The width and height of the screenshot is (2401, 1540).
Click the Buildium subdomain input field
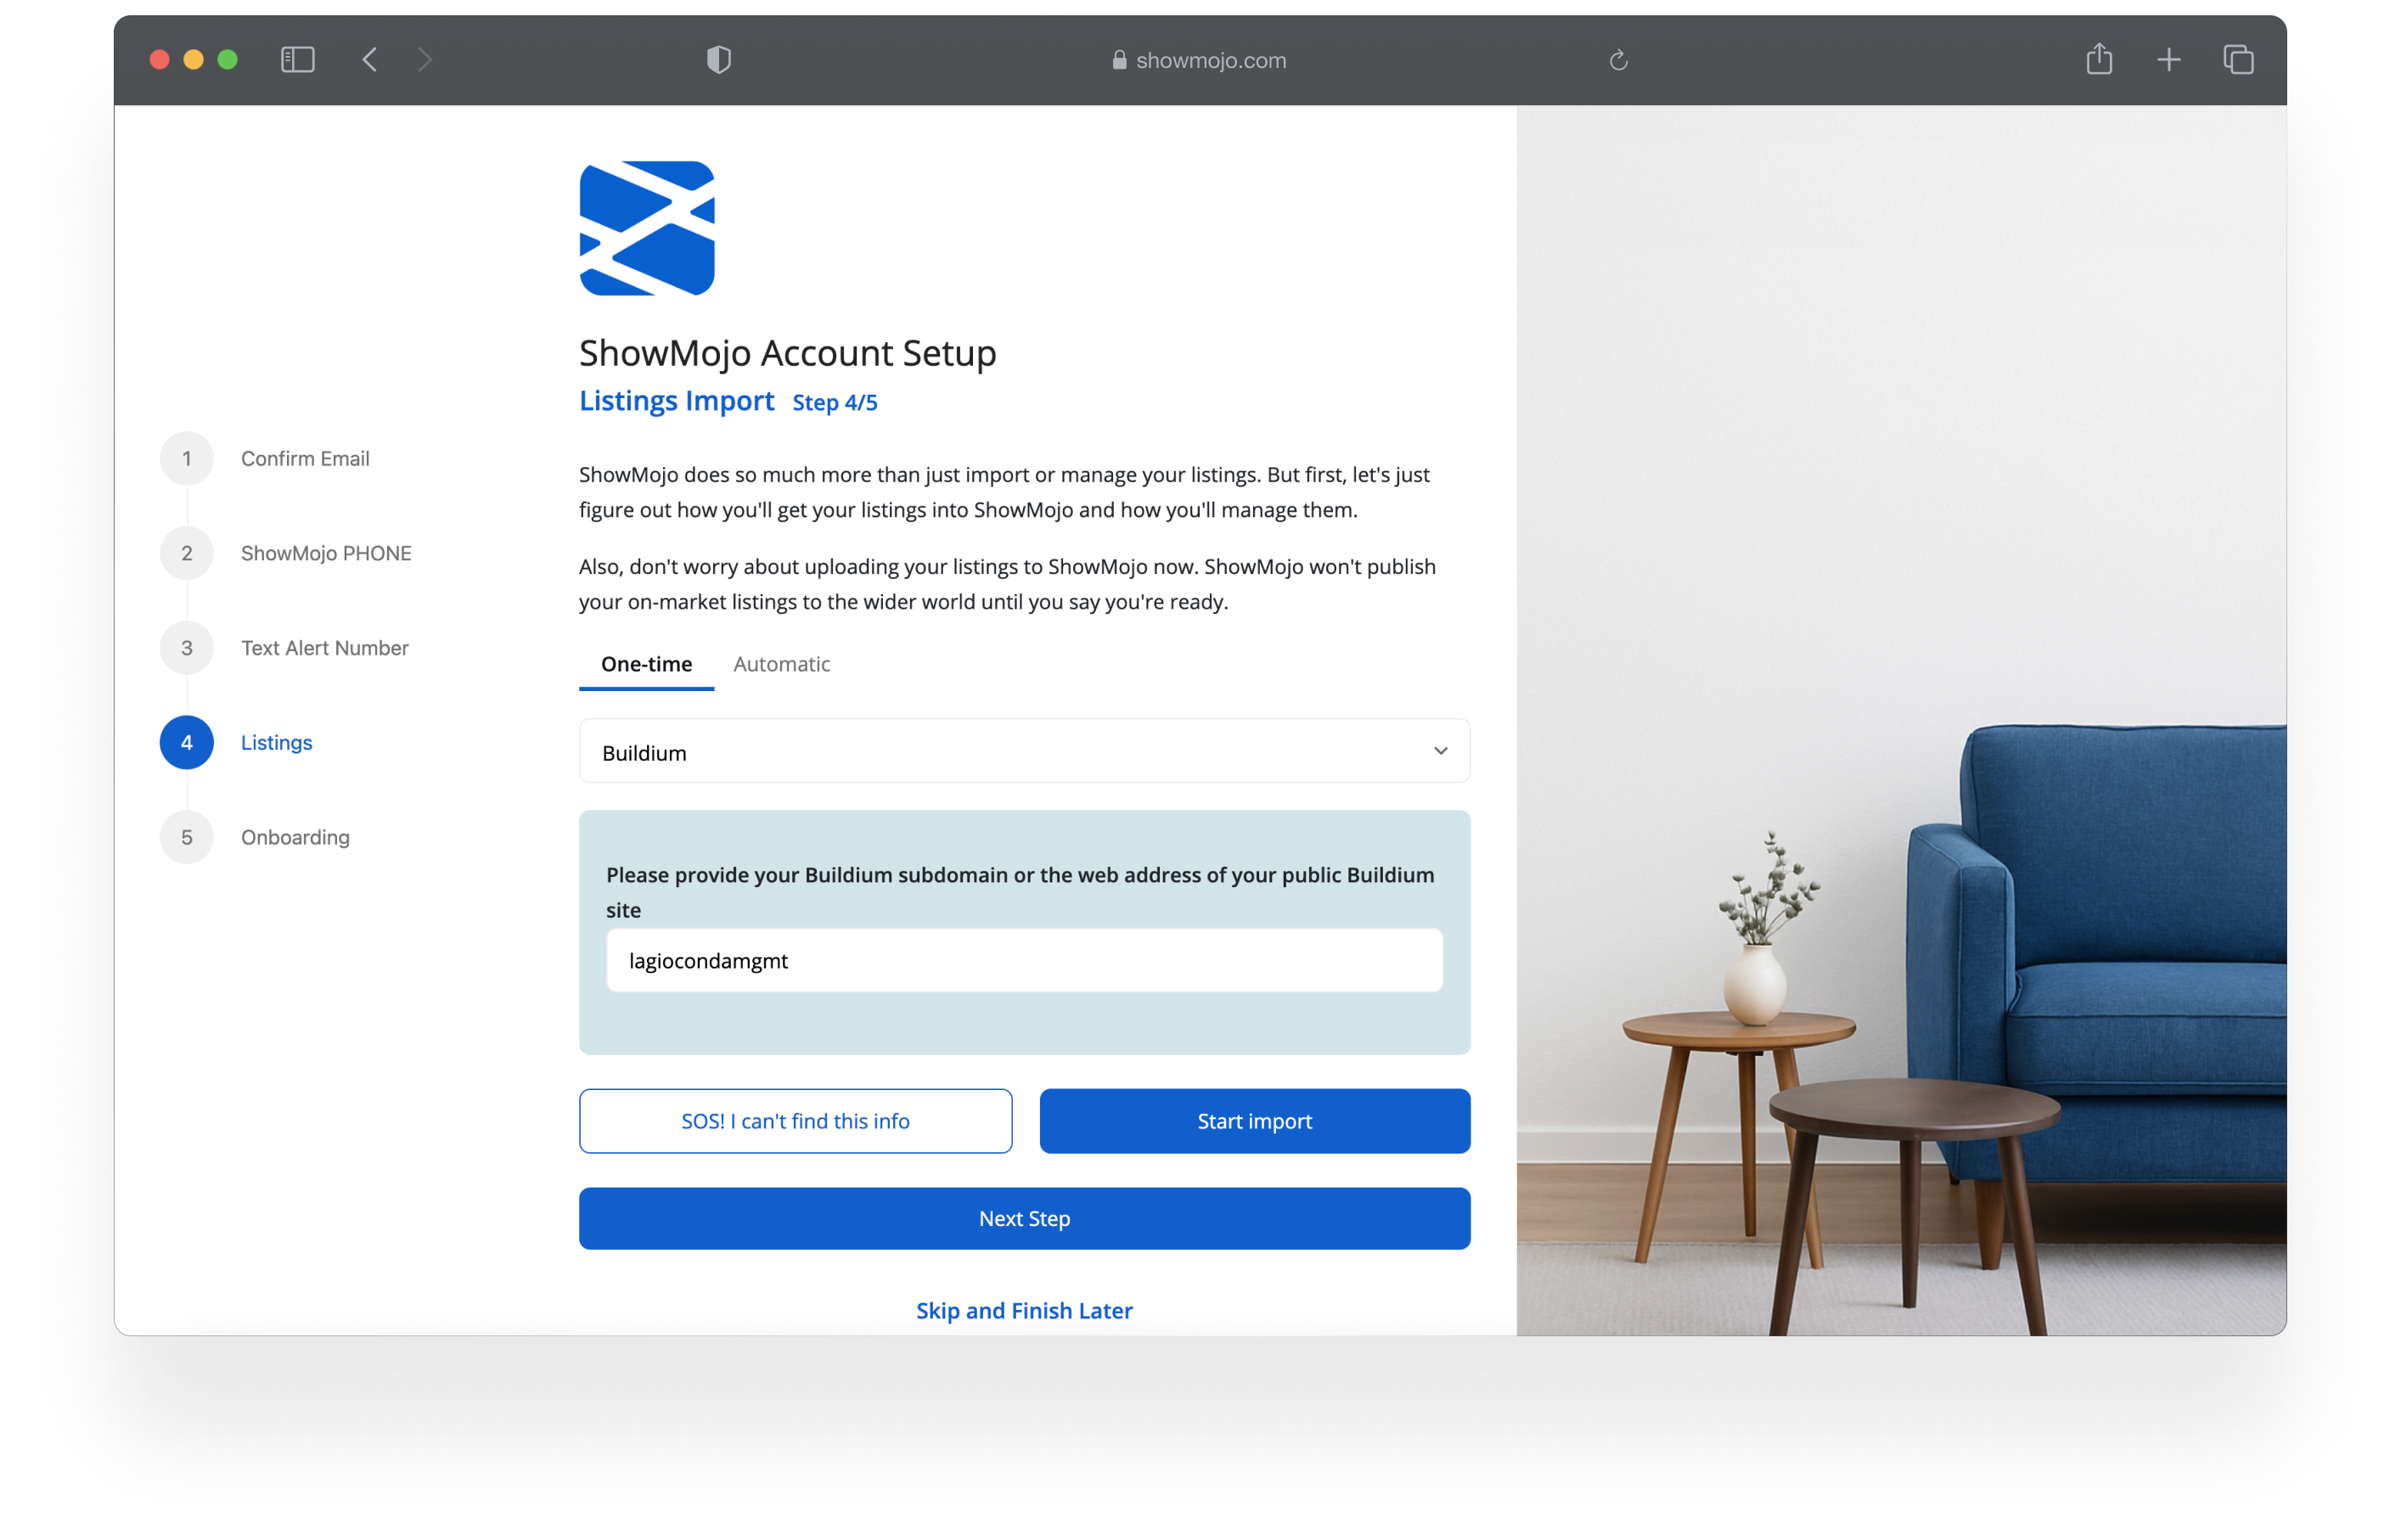[1023, 961]
